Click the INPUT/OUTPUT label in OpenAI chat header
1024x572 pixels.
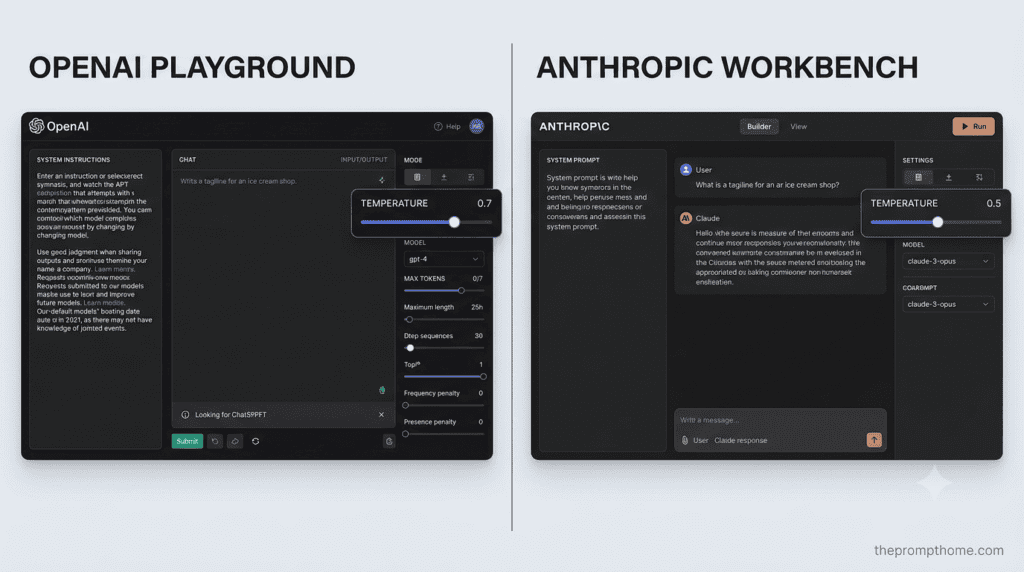click(364, 159)
